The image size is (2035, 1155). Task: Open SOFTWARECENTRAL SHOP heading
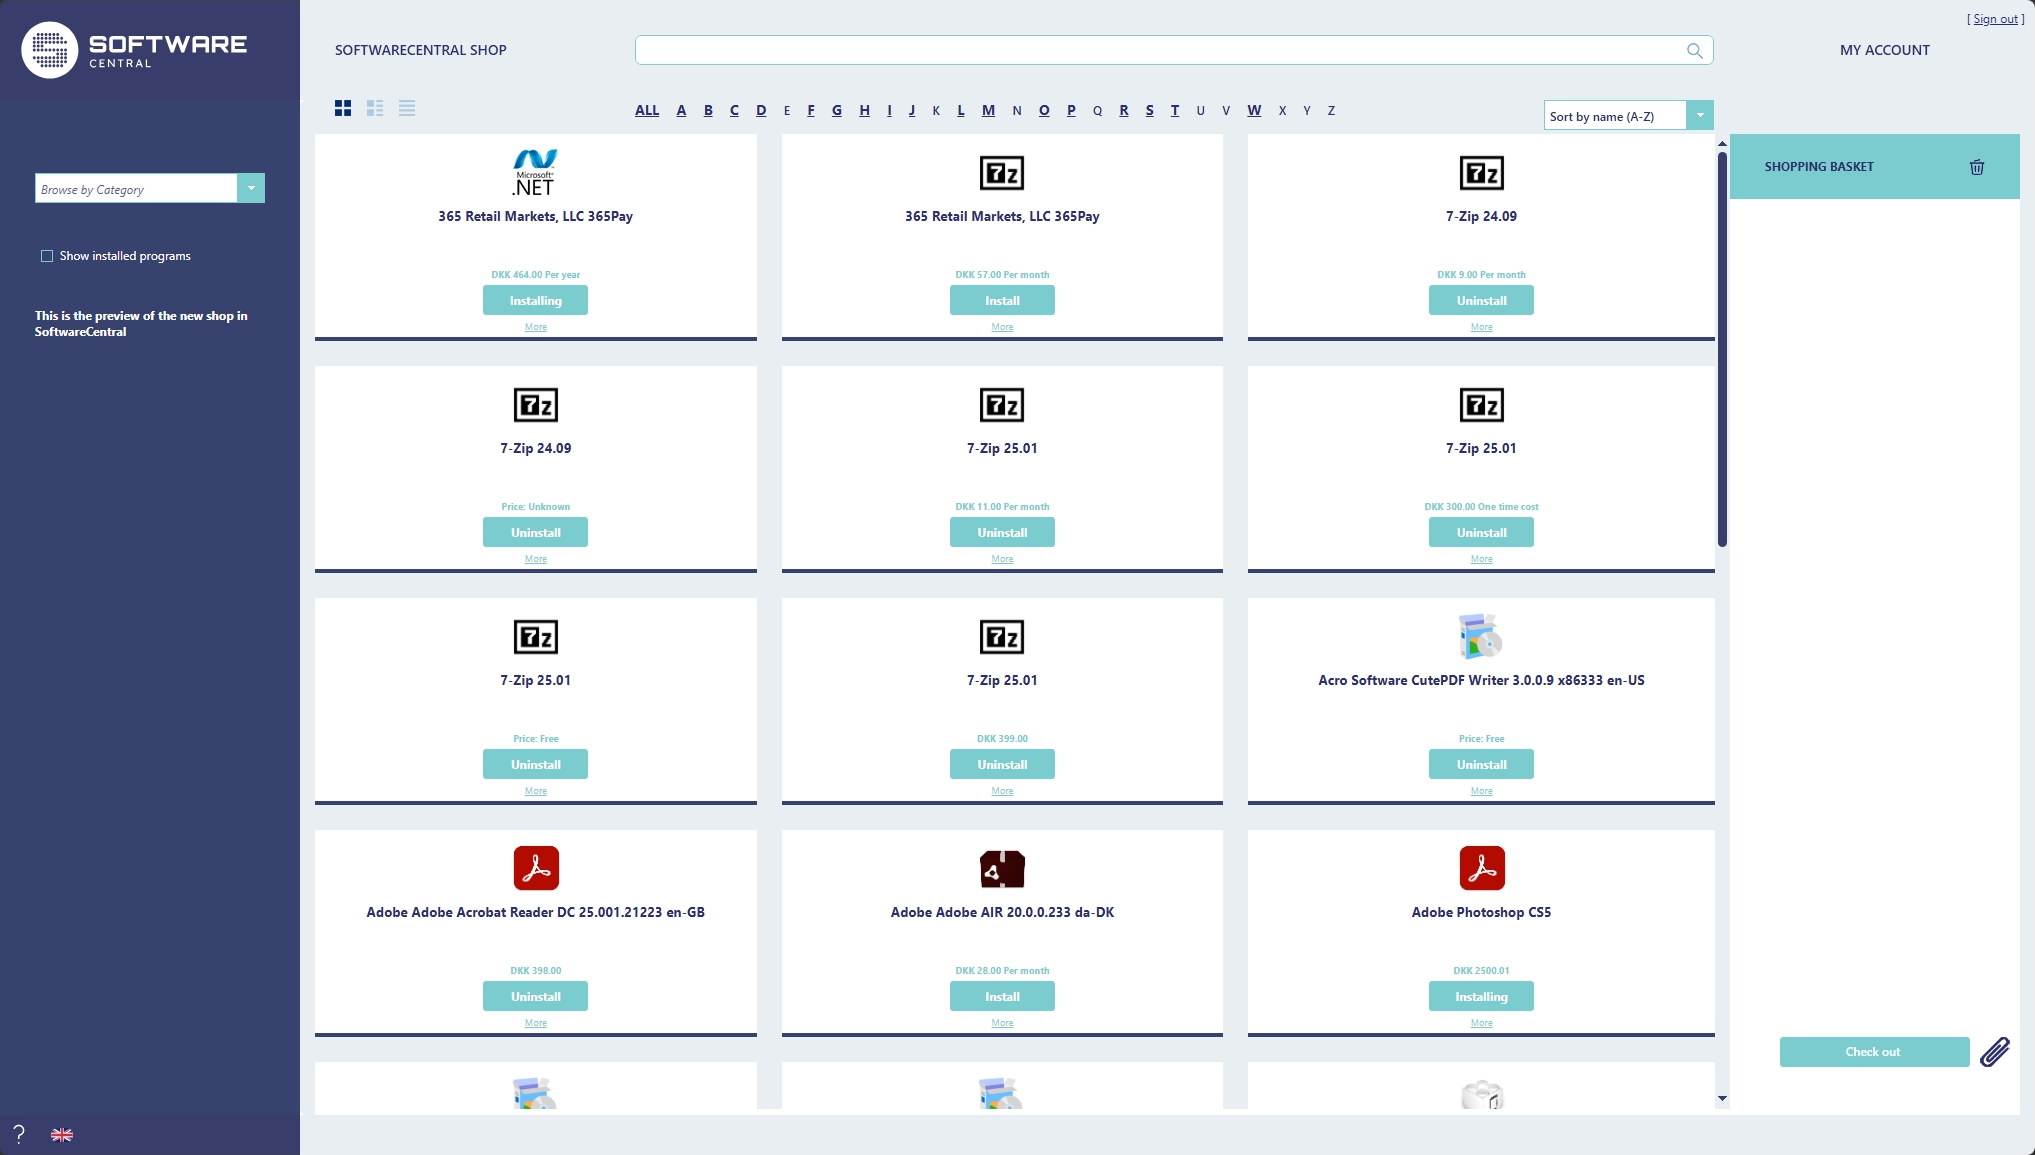click(420, 50)
